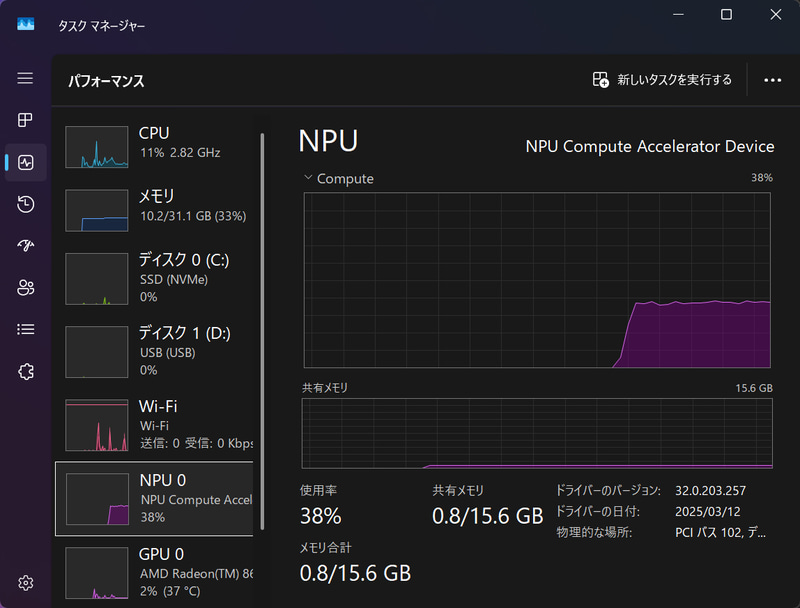Select the Performance view icon

pyautogui.click(x=25, y=162)
